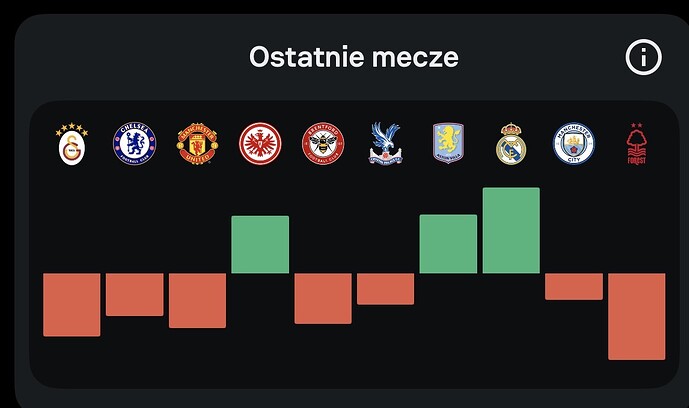
Task: Click the short red Manchester City bar
Action: pos(574,286)
